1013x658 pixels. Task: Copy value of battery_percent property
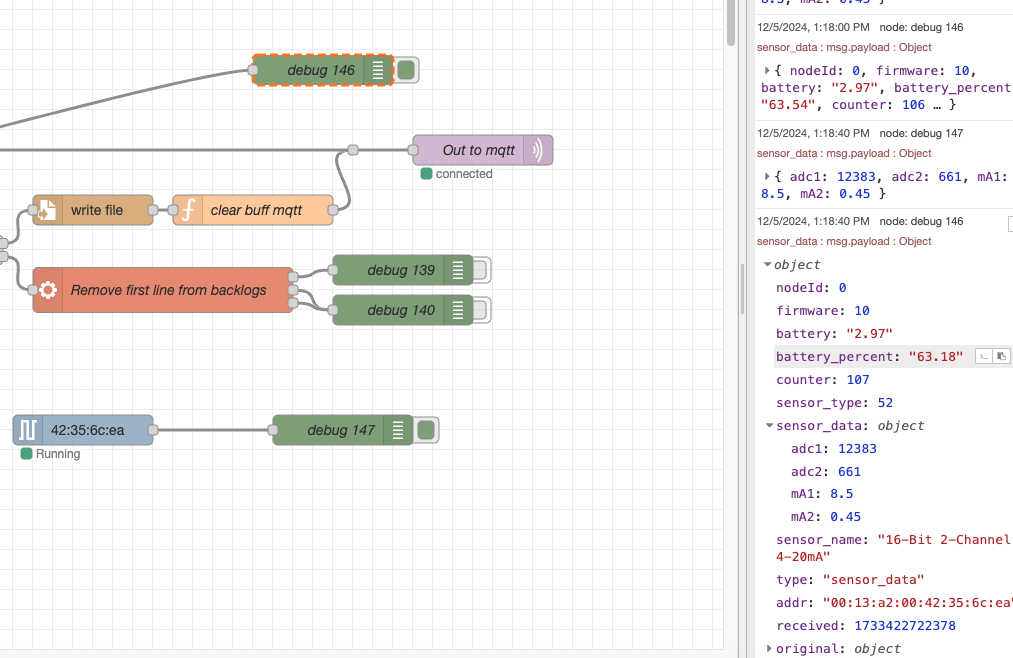click(x=1002, y=357)
